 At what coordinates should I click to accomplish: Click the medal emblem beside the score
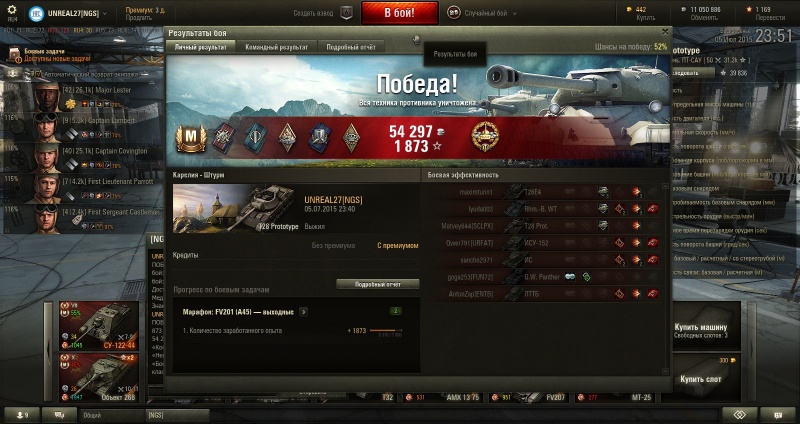[x=485, y=137]
